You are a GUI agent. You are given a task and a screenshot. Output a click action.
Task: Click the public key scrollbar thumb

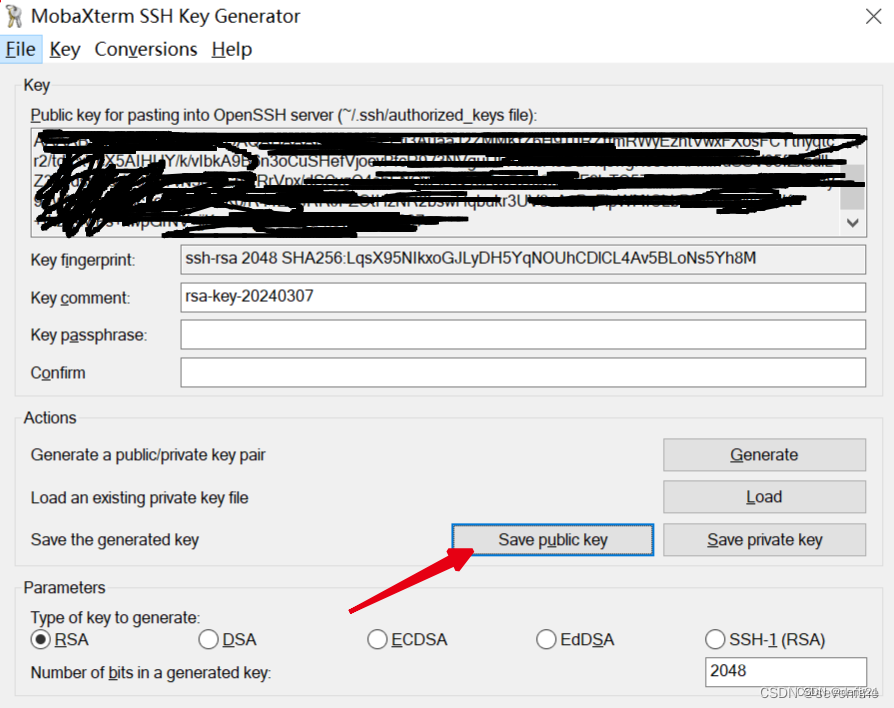coord(853,187)
